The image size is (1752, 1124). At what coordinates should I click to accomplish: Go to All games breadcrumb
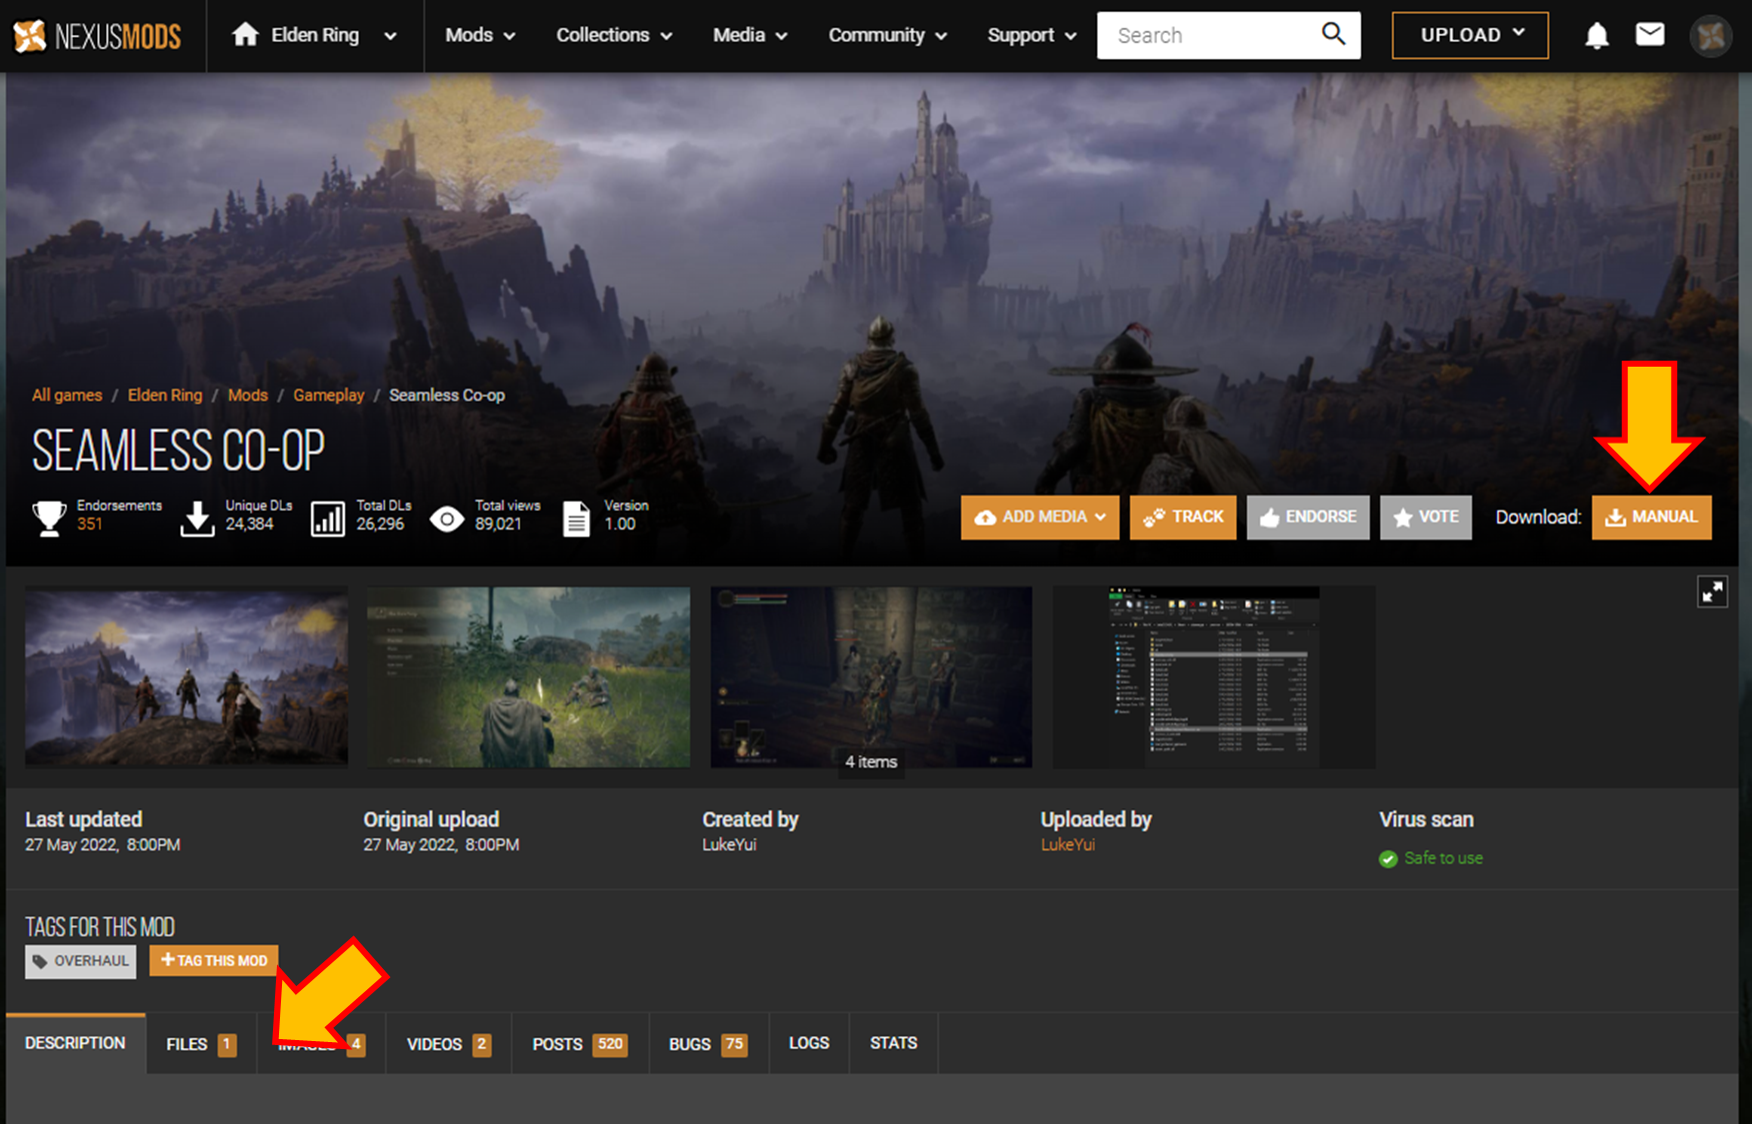tap(67, 395)
